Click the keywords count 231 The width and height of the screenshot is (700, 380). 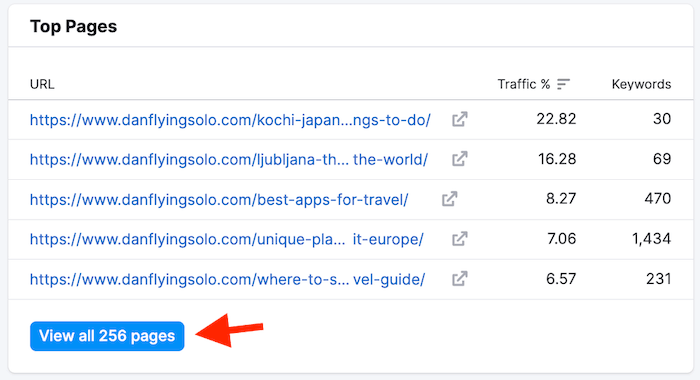coord(658,279)
